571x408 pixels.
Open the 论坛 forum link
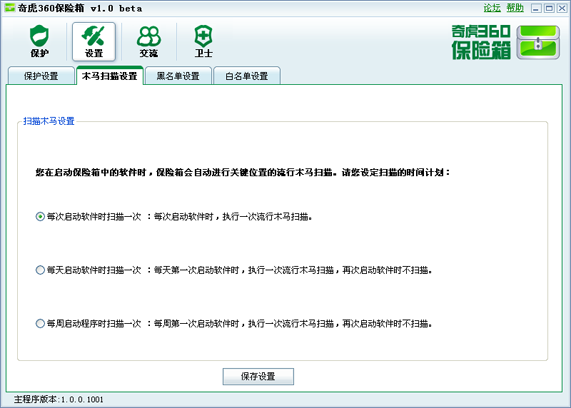point(492,8)
